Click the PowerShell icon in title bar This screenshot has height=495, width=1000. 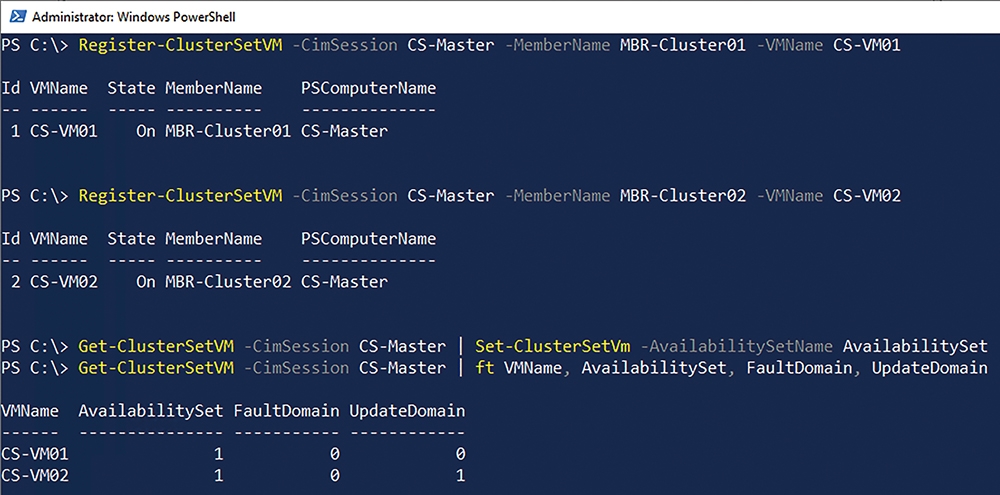[x=19, y=17]
